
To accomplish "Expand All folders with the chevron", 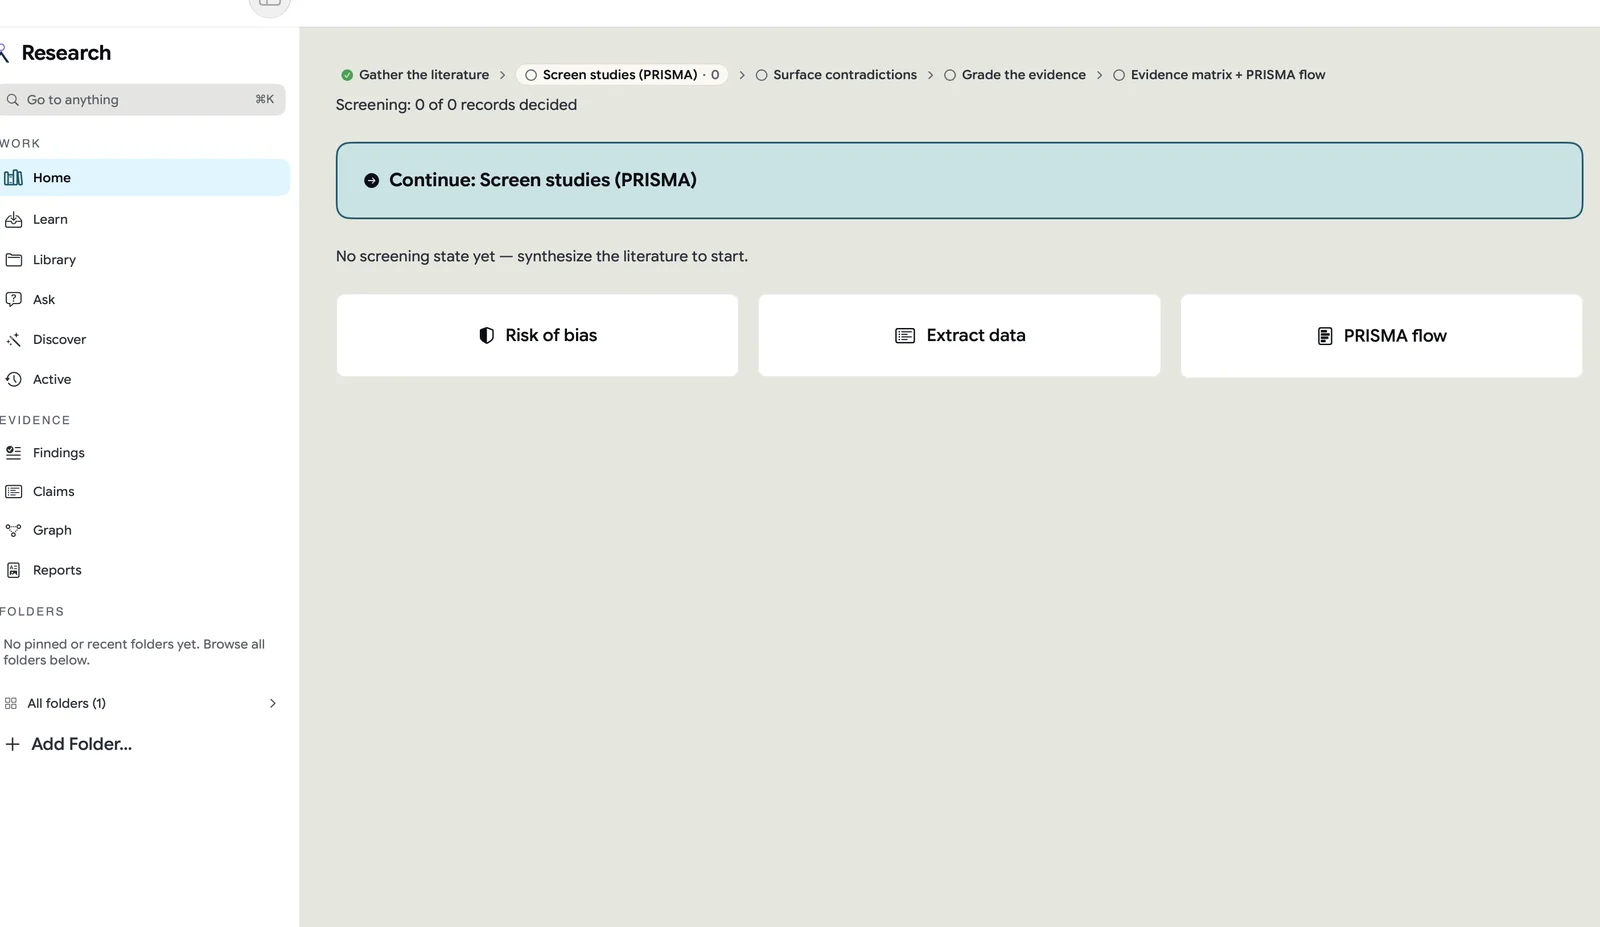I will (x=273, y=704).
